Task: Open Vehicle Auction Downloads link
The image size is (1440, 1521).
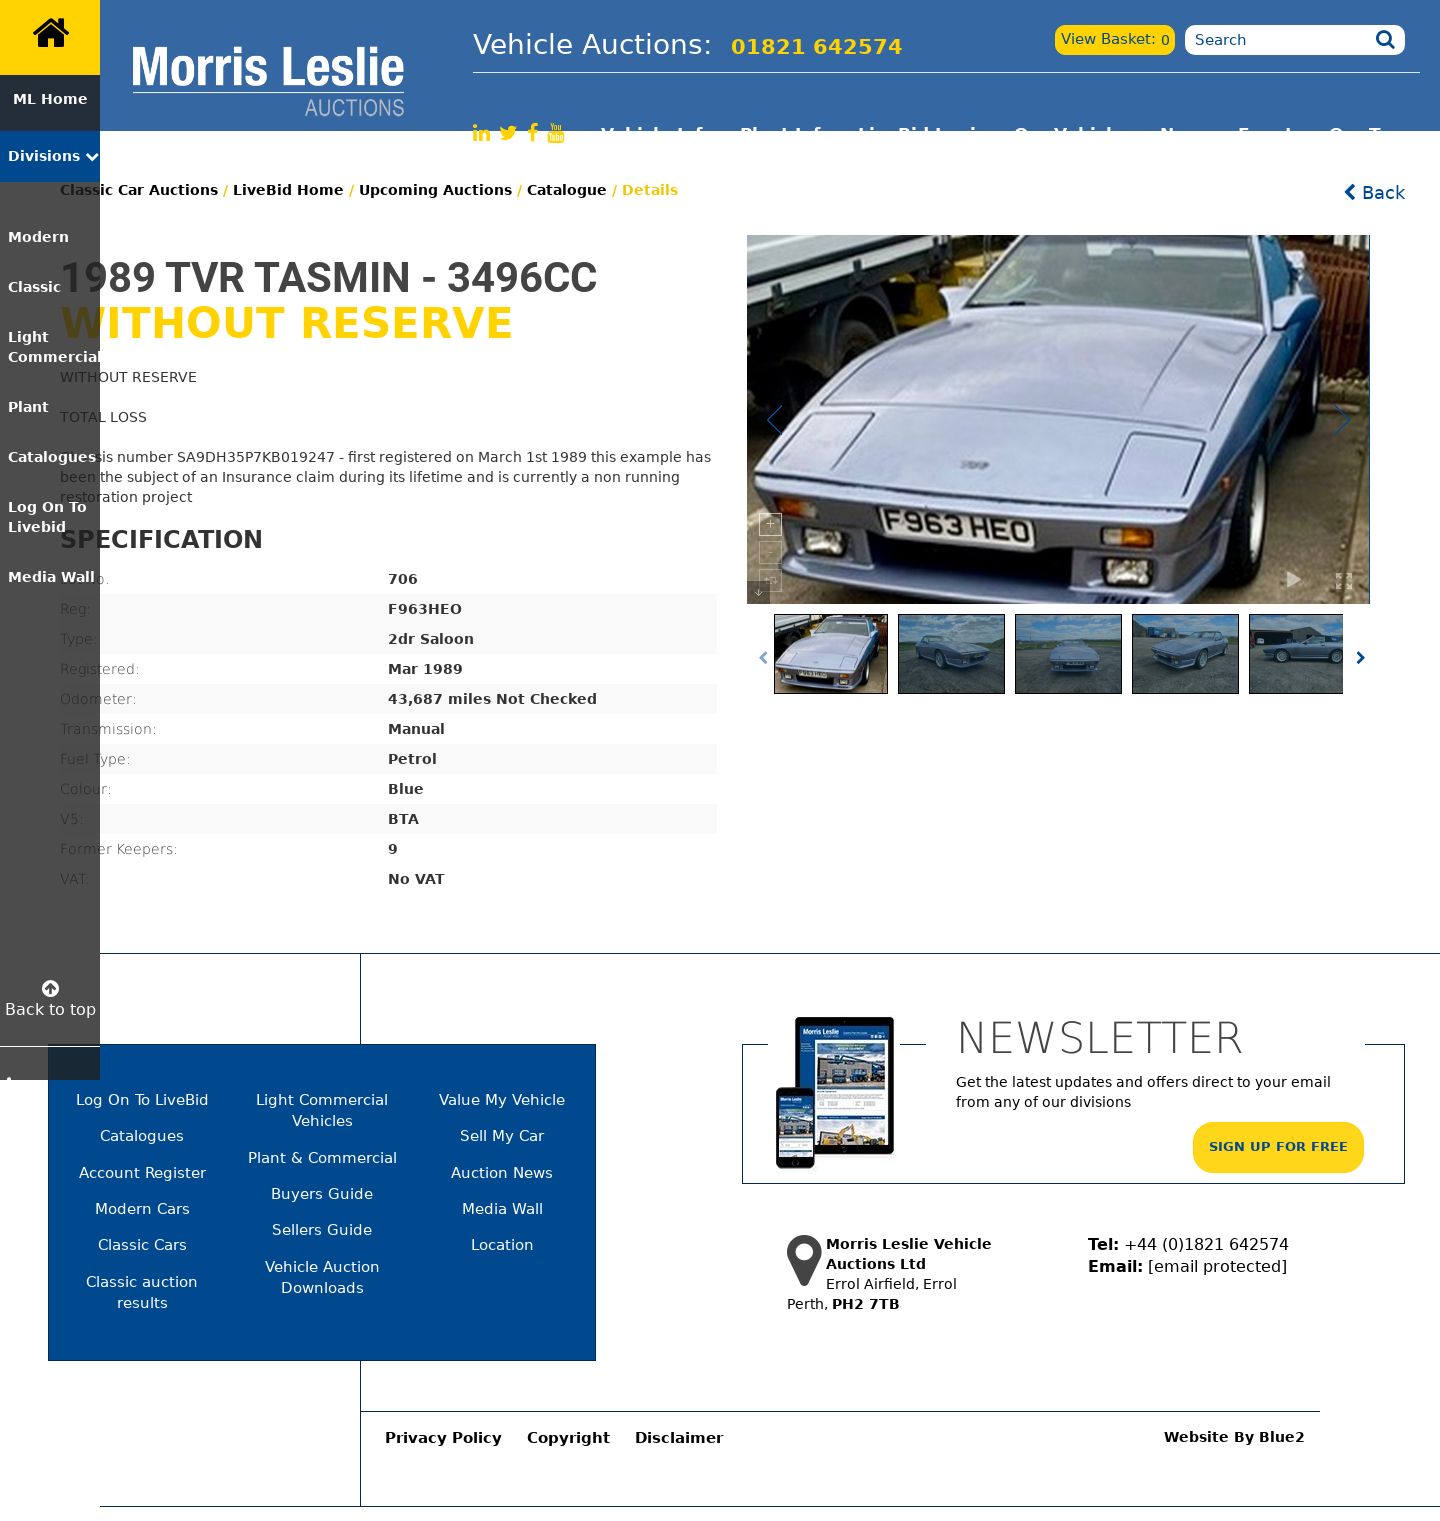Action: click(x=322, y=1277)
